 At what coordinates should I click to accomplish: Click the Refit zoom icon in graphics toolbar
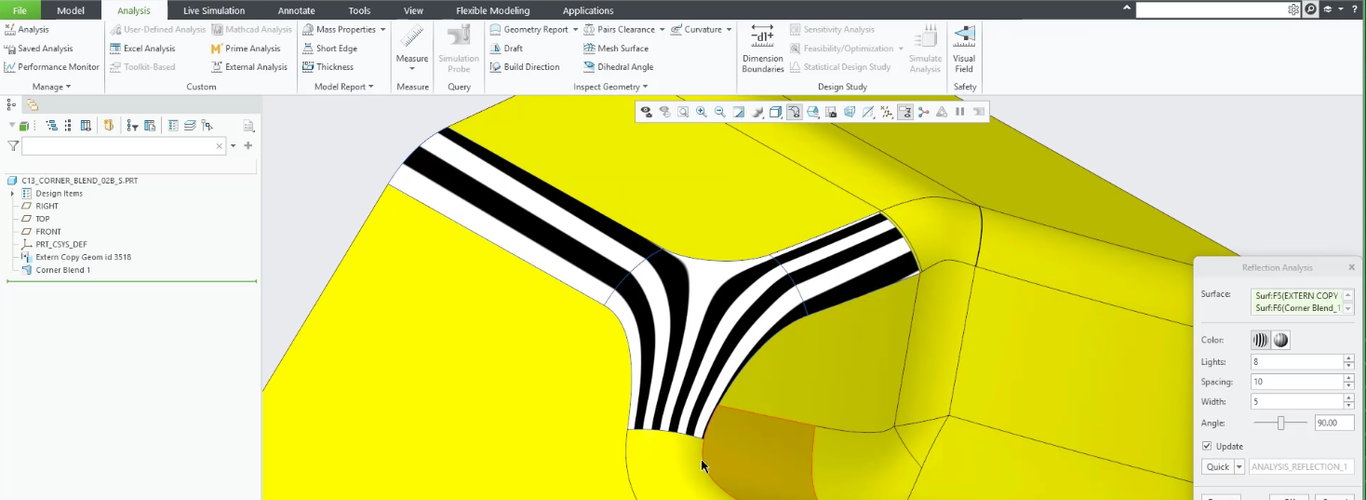click(683, 112)
